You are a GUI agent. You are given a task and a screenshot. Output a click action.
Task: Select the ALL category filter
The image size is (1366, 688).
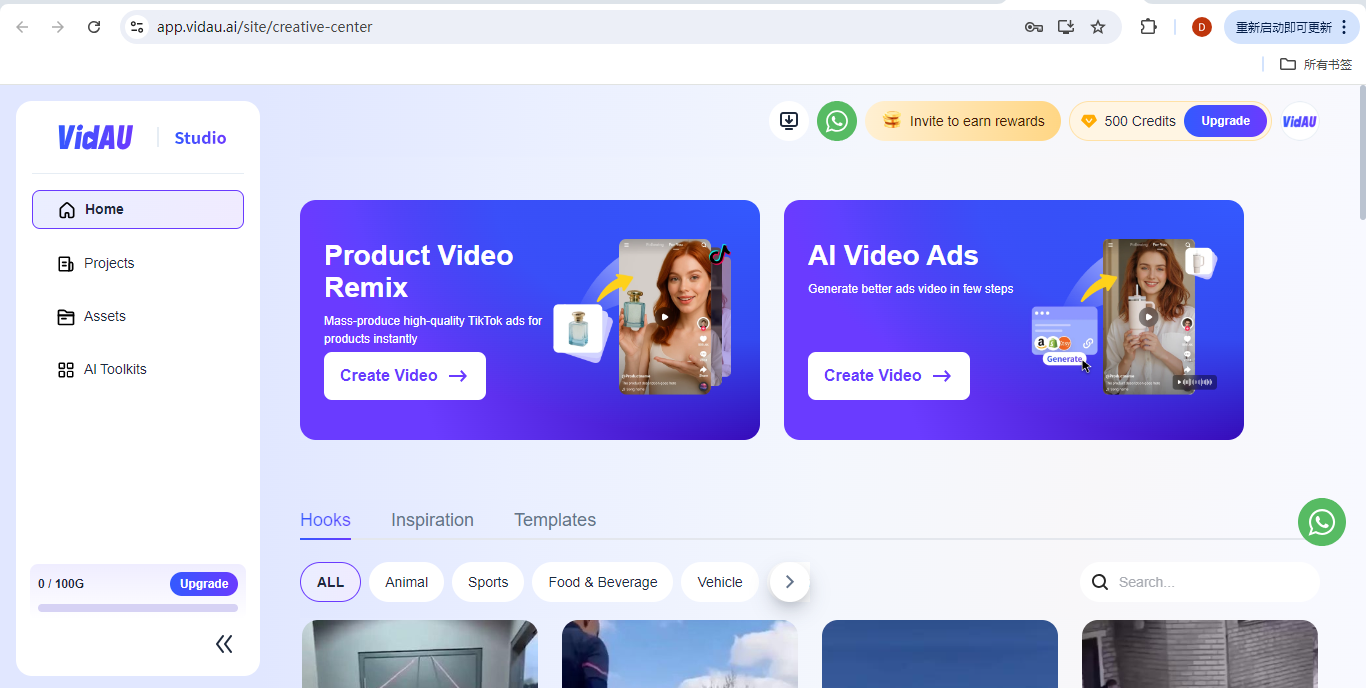(330, 582)
